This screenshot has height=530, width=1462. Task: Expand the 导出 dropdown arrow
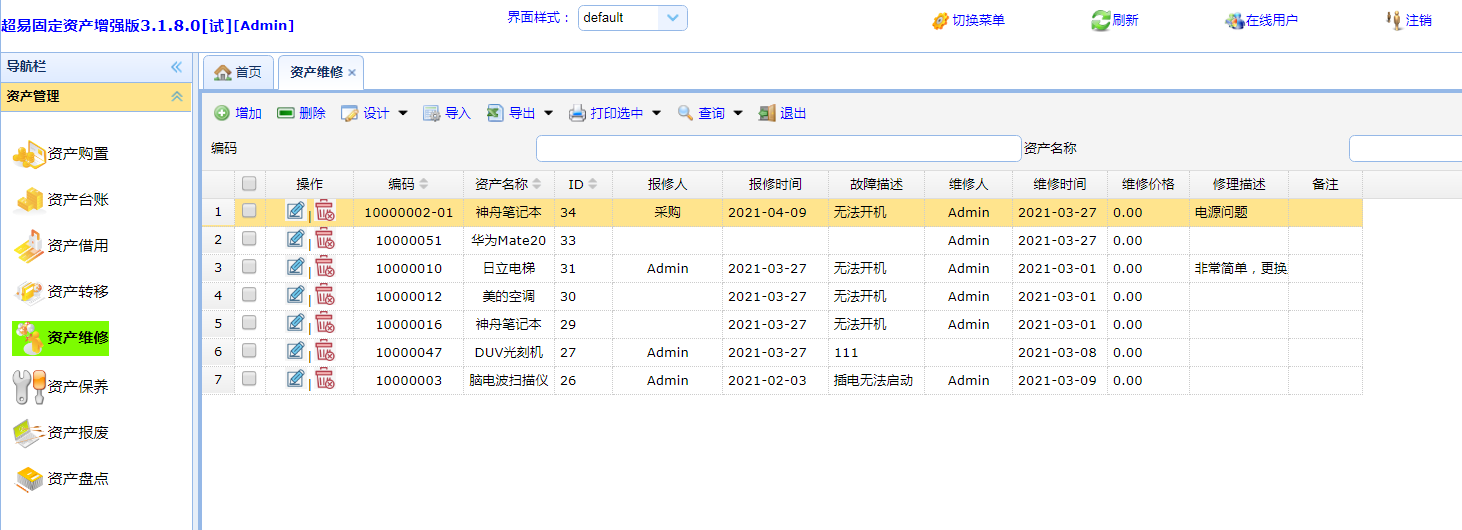click(x=548, y=114)
